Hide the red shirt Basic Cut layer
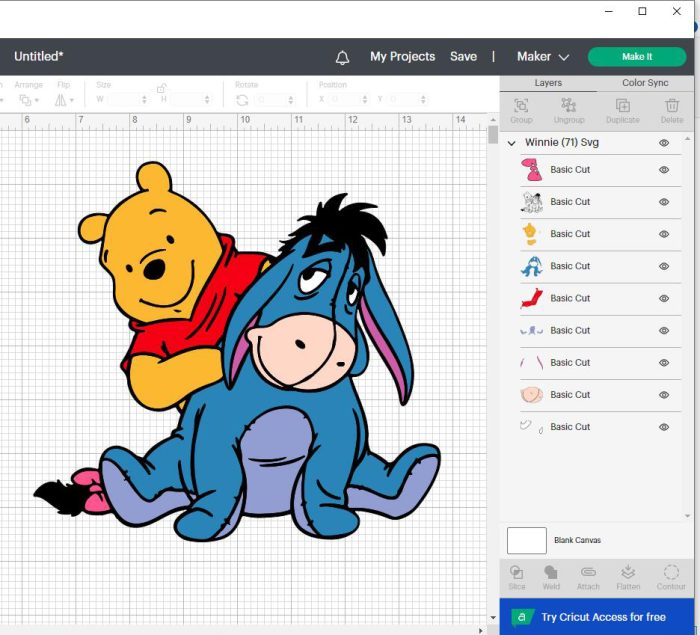The image size is (700, 635). point(664,298)
